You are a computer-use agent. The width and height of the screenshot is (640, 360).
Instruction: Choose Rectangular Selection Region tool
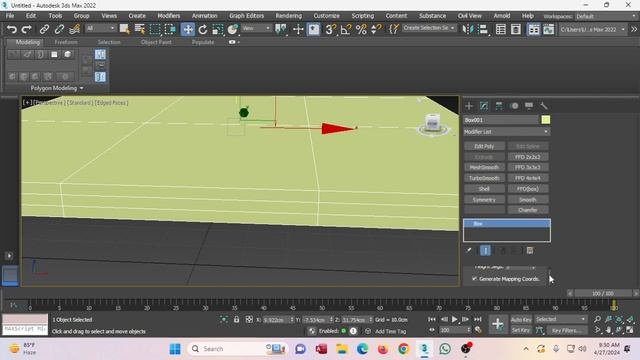155,29
